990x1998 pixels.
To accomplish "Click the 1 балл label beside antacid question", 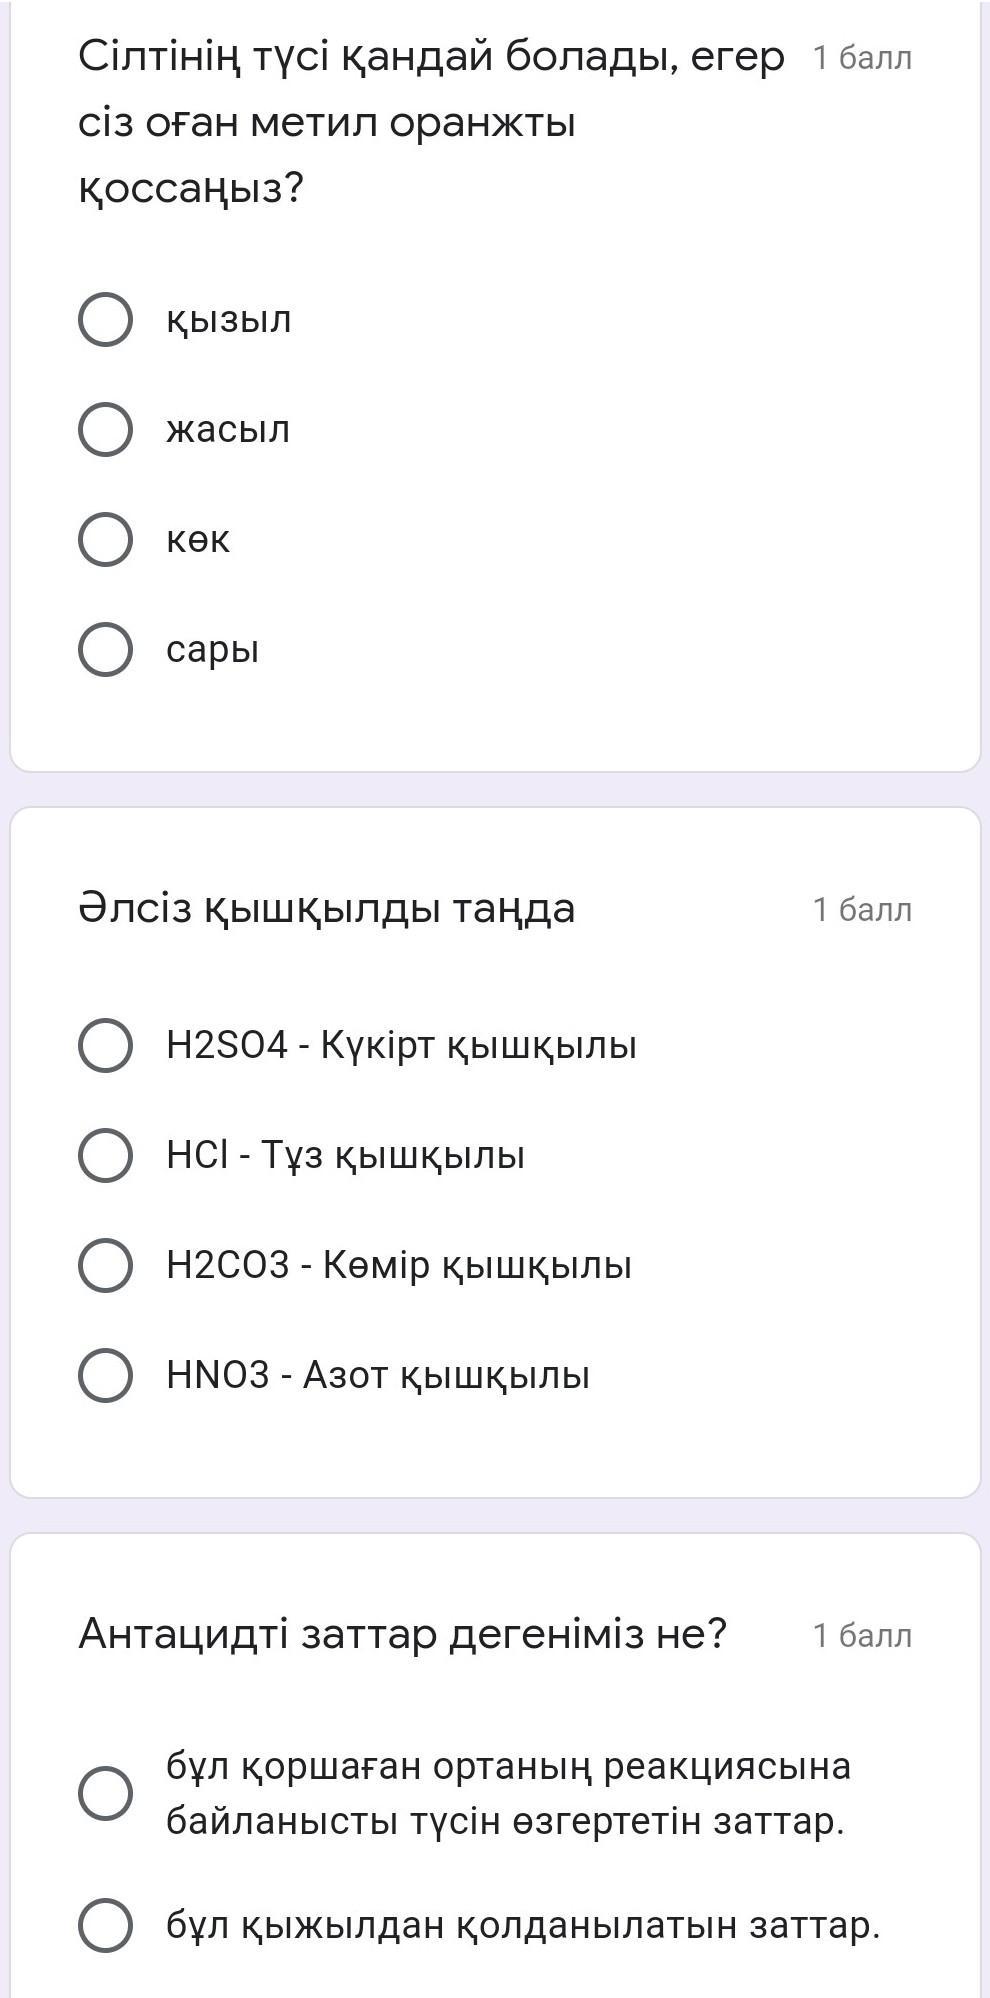I will (862, 1635).
